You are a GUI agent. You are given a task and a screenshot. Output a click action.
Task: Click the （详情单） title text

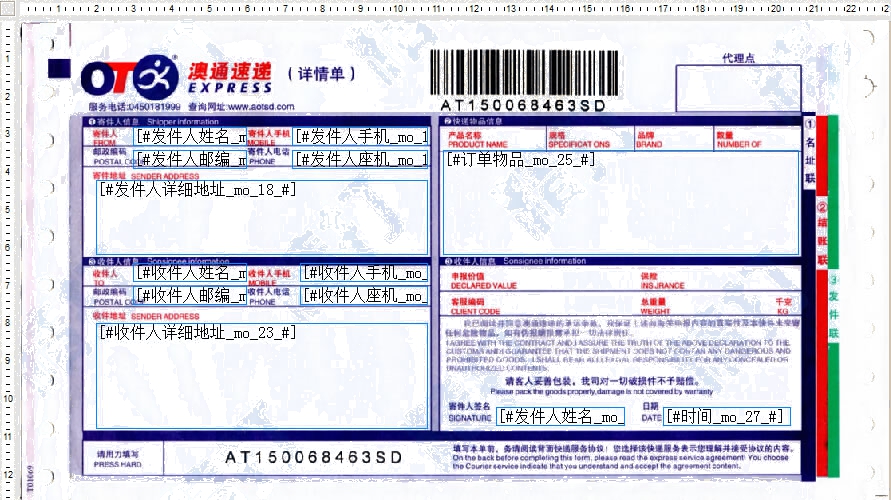click(x=322, y=74)
